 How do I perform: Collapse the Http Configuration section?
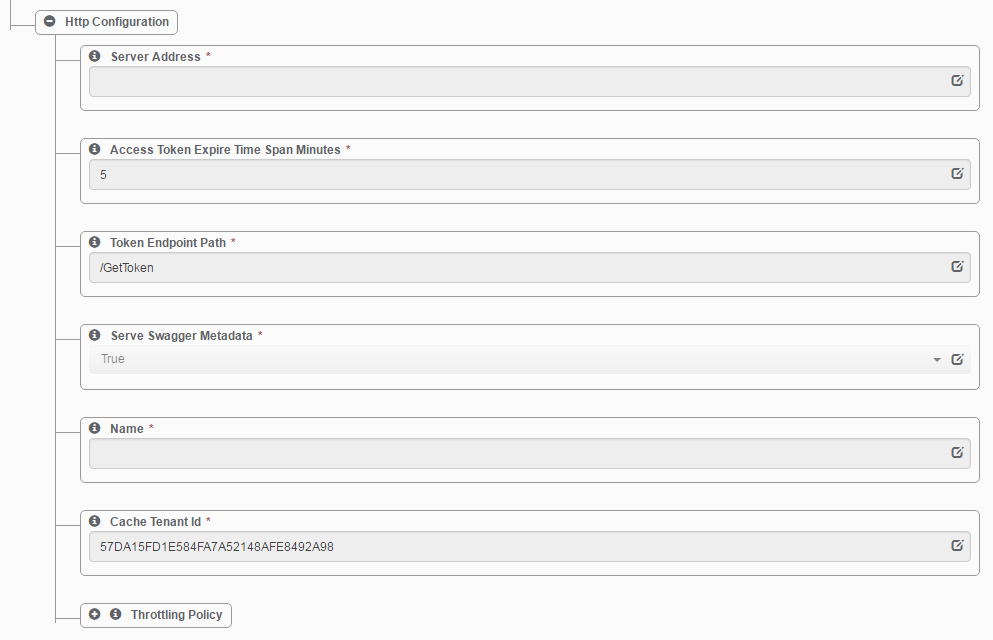click(x=49, y=22)
